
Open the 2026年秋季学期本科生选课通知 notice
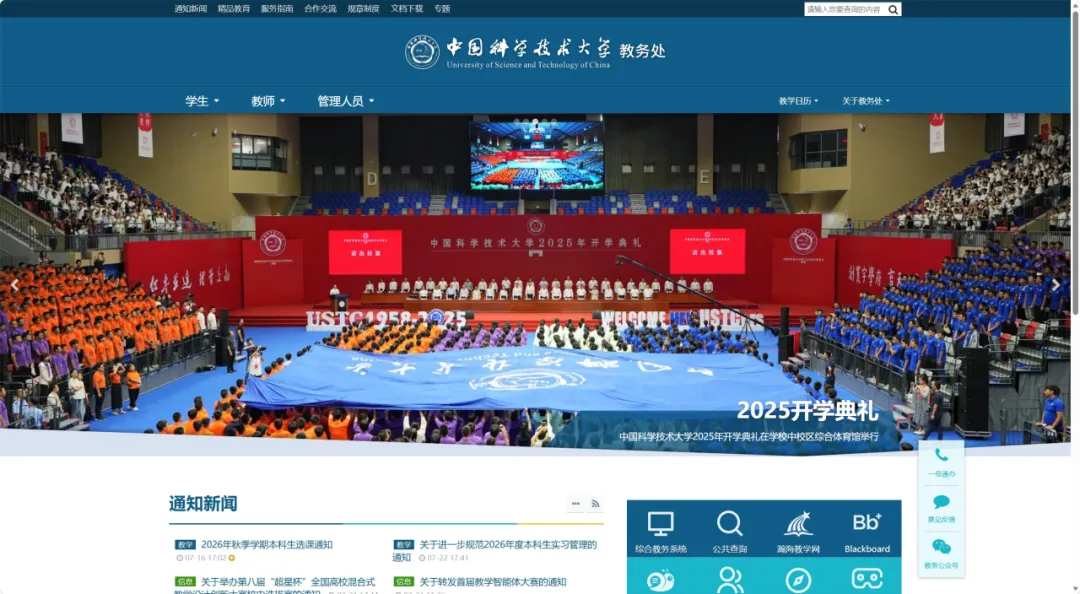pos(267,544)
